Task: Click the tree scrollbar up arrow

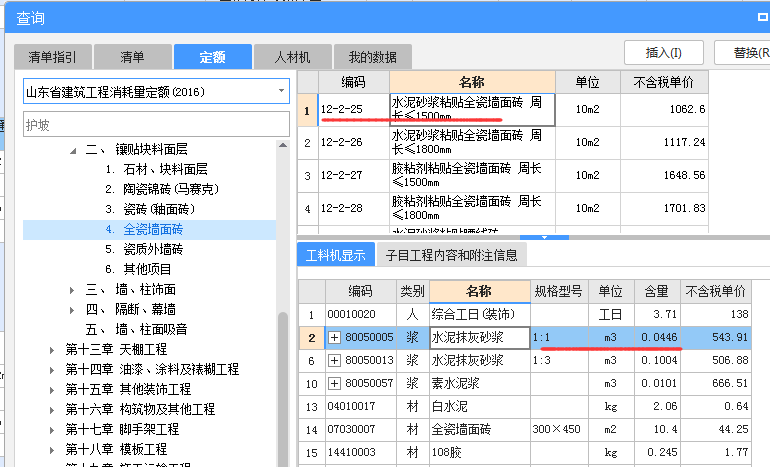Action: 283,145
